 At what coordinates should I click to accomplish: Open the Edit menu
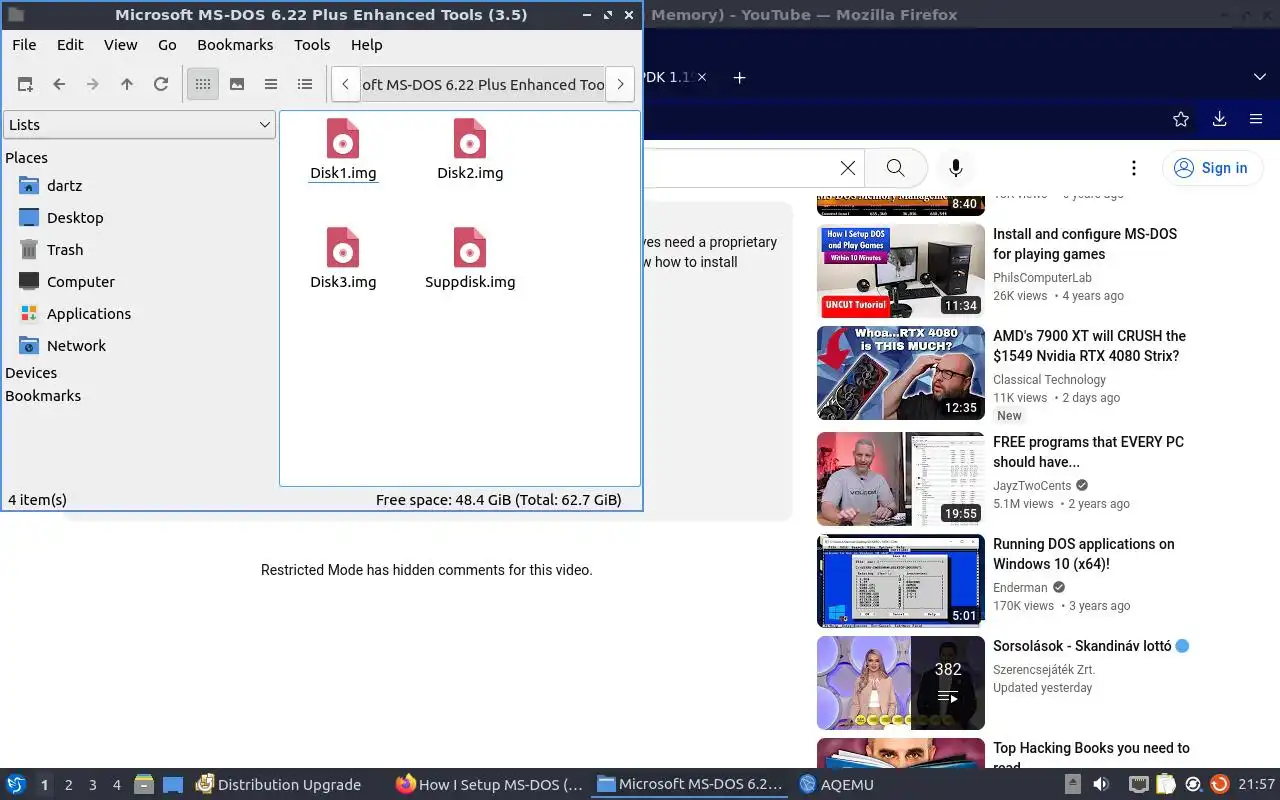pos(70,45)
